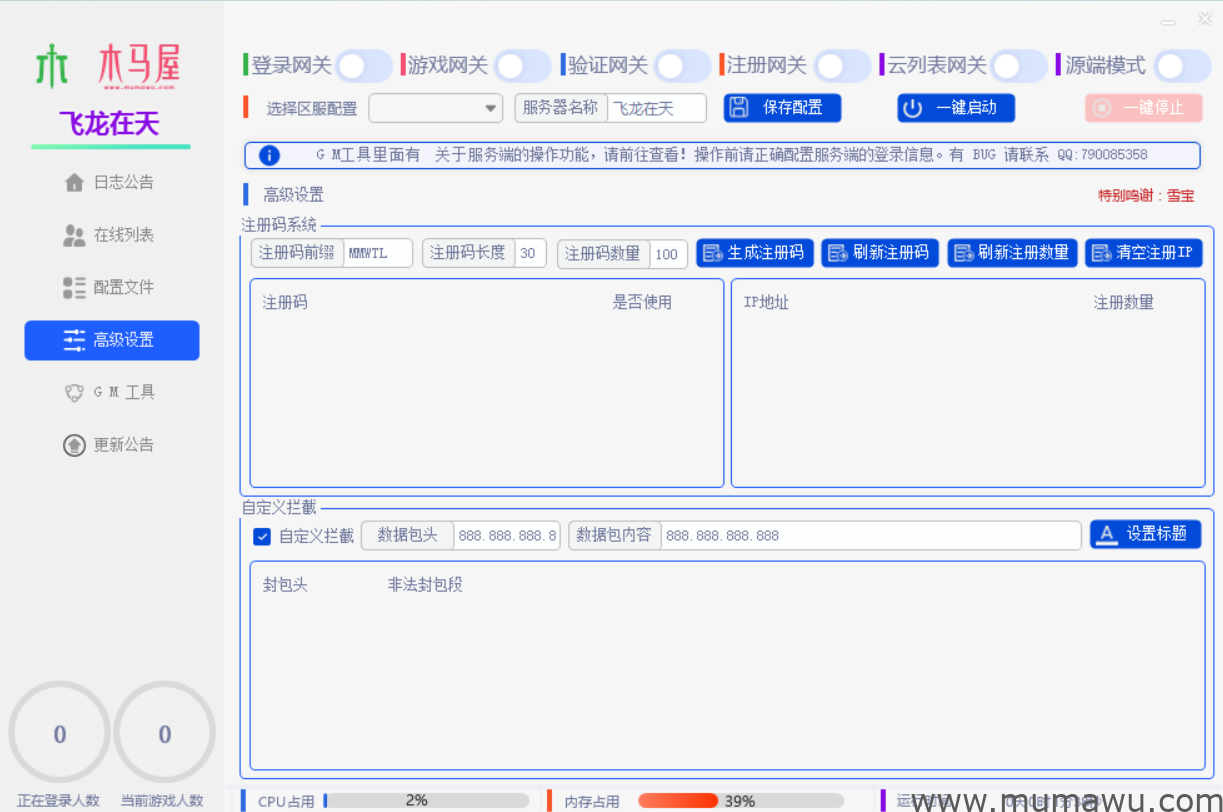Click the 清空注册IP clear icon

coord(1100,252)
